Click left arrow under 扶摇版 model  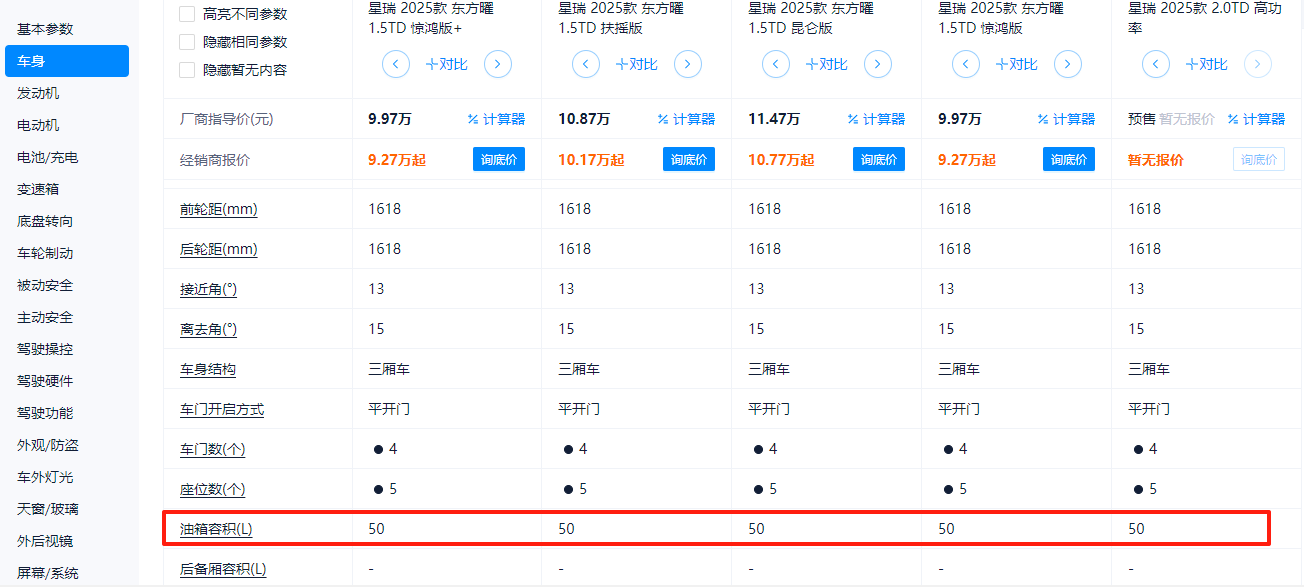586,65
